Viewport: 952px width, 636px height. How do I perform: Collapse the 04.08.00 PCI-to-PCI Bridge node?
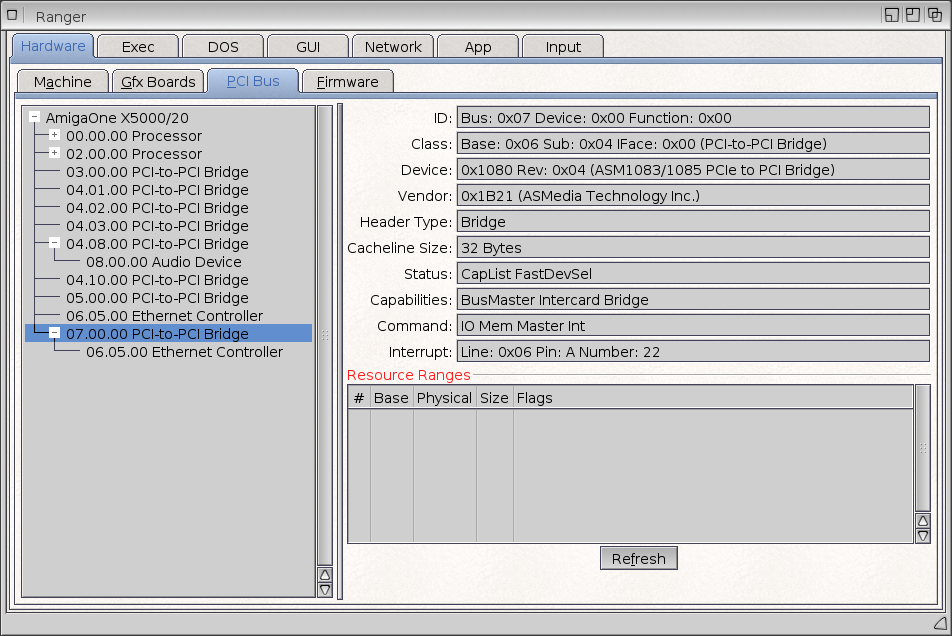point(54,243)
